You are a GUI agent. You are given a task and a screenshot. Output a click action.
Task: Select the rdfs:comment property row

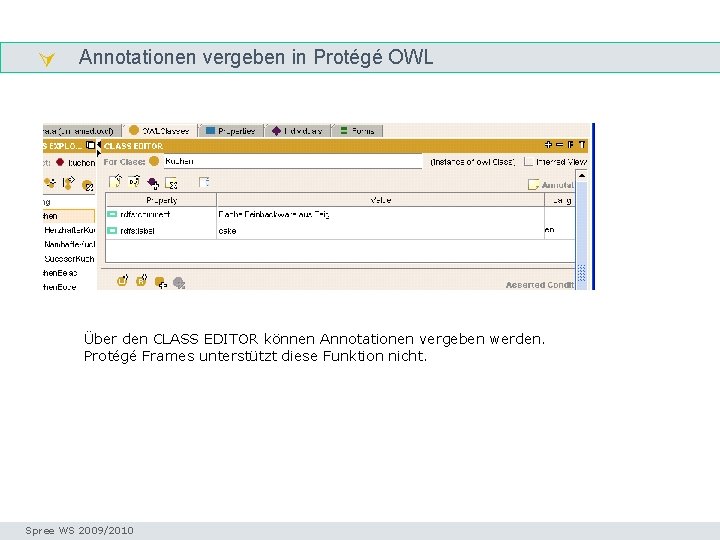click(340, 214)
